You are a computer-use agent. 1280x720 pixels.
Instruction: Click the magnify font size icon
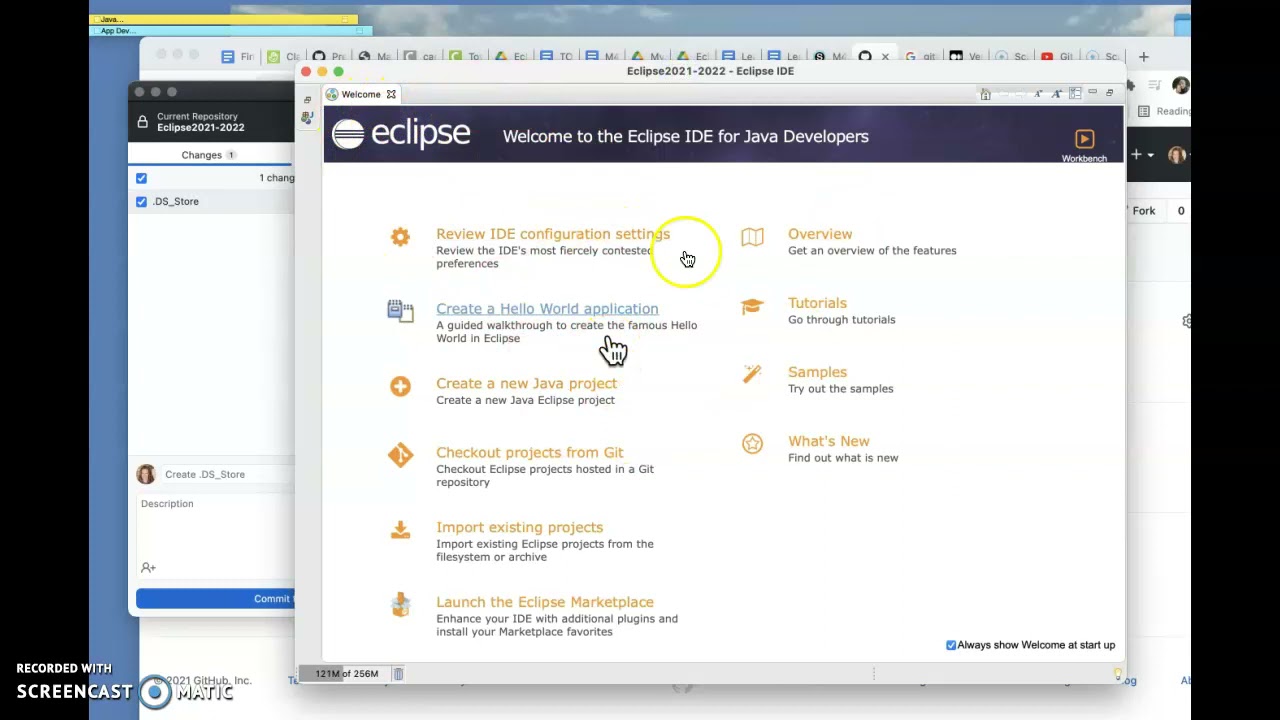pos(1057,94)
